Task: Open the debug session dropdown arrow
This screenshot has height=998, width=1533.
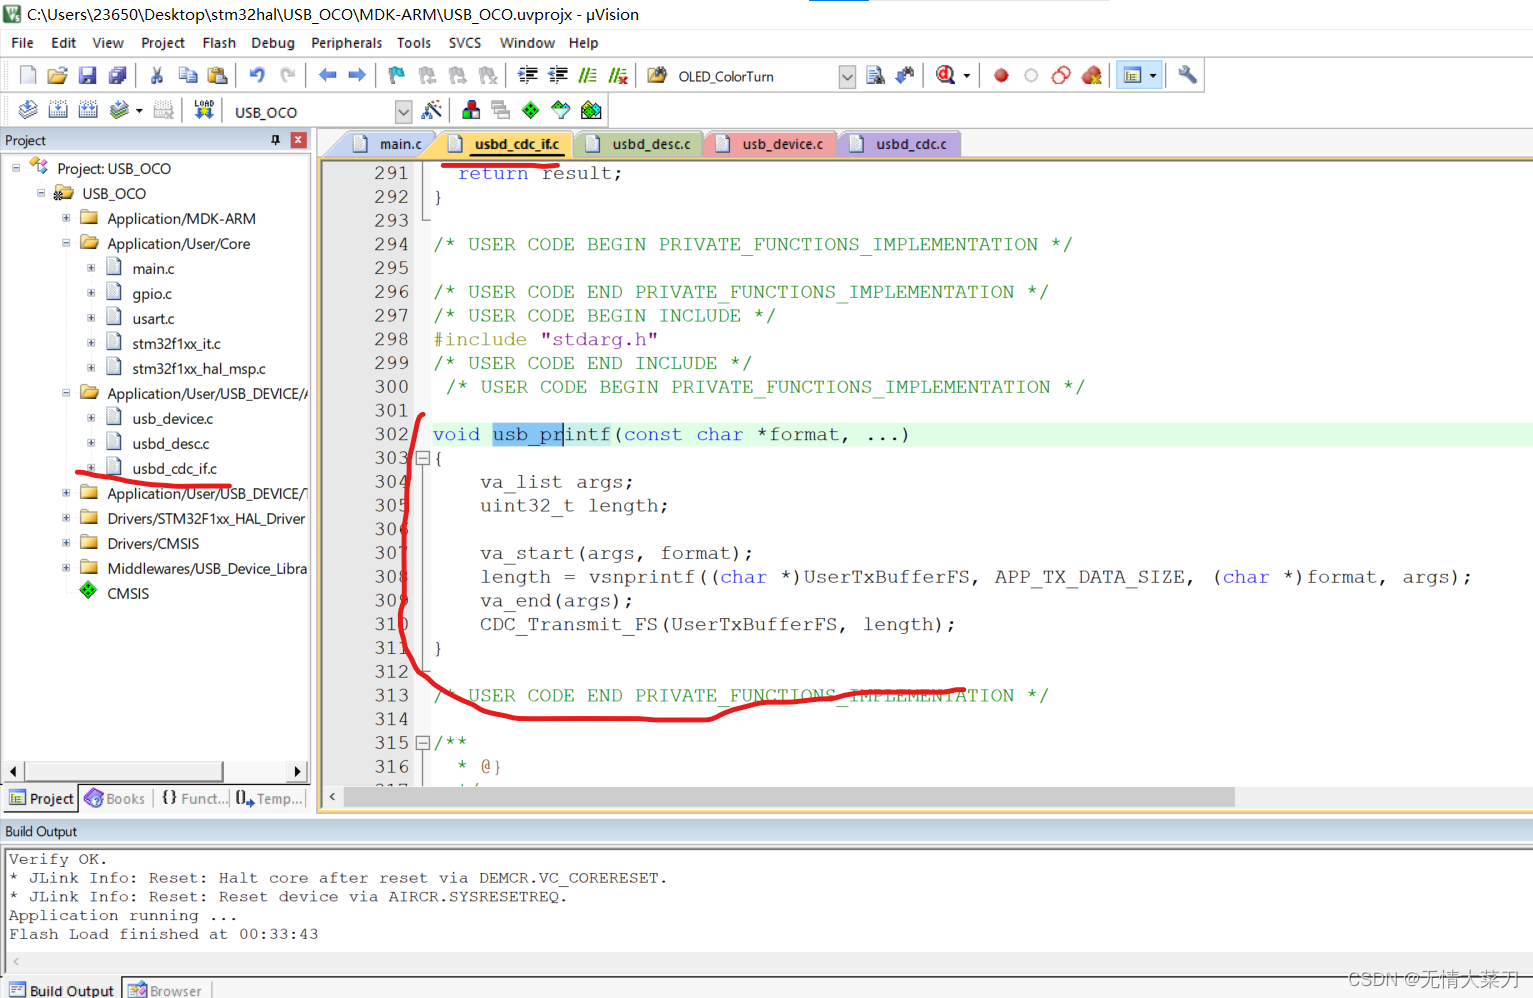Action: click(x=967, y=76)
